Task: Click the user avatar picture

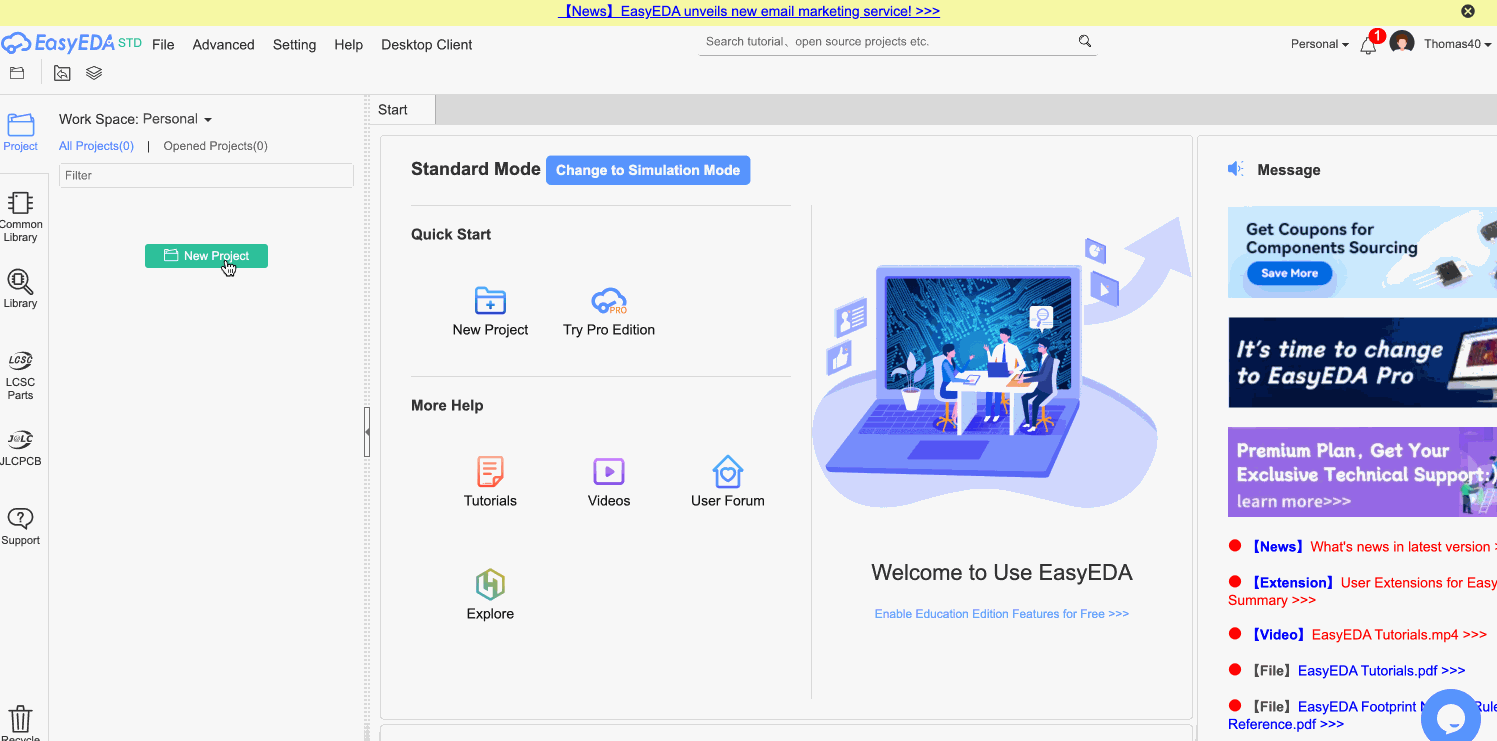Action: [x=1402, y=43]
